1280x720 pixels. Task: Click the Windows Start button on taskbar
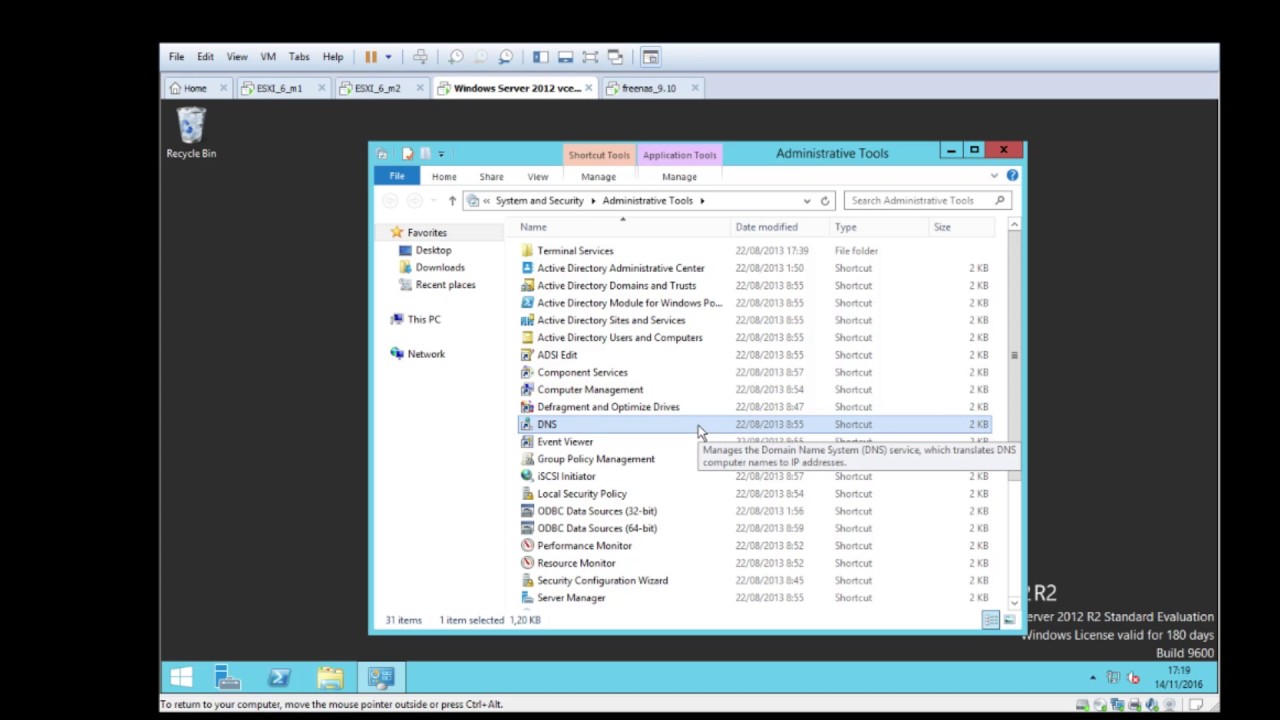(x=181, y=677)
